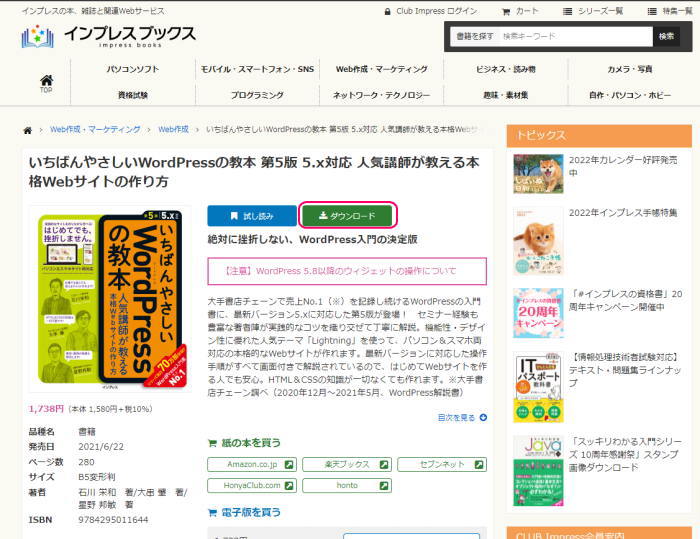Click the ISBN number 9784295011644
This screenshot has width=700, height=539.
click(x=113, y=520)
